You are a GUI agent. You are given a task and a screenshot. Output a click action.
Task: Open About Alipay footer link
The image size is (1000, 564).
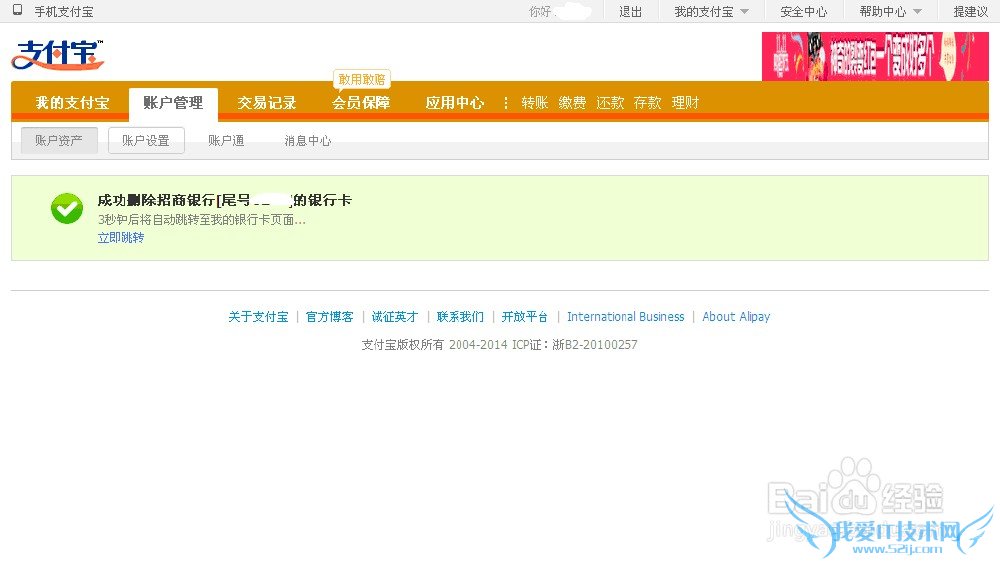736,316
